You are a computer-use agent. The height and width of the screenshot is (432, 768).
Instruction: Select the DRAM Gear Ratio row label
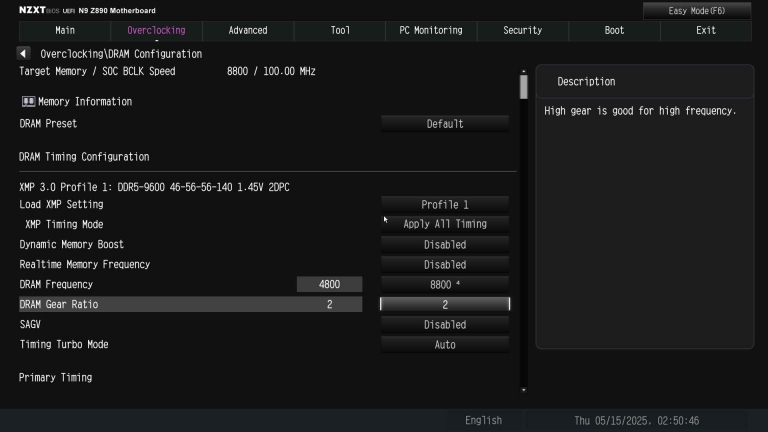point(59,304)
